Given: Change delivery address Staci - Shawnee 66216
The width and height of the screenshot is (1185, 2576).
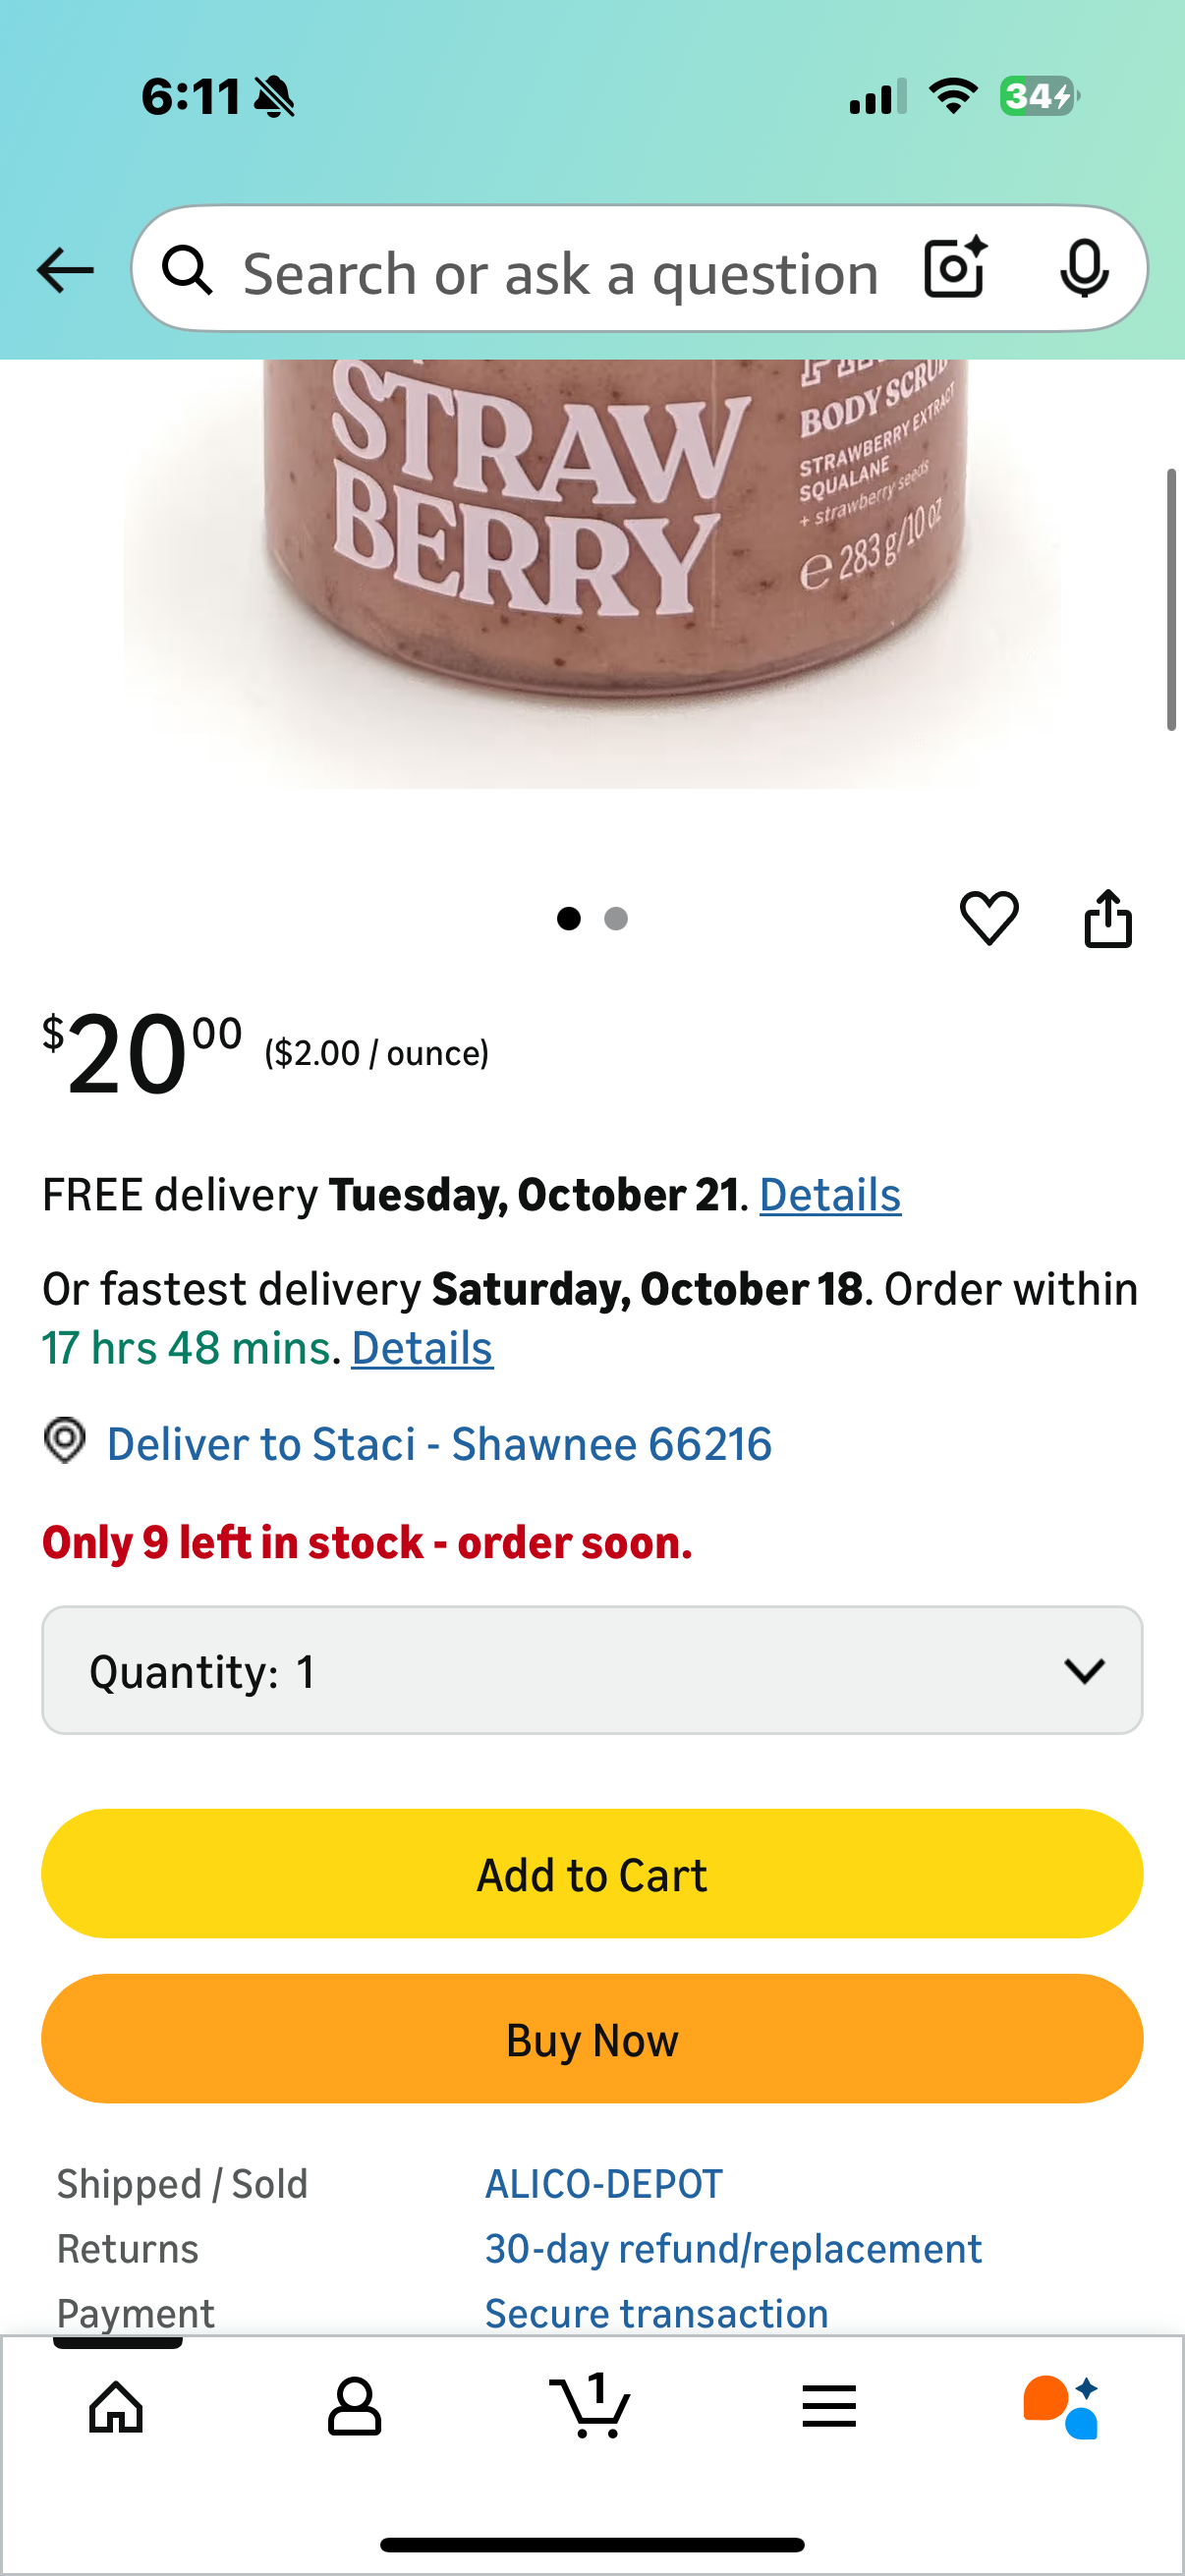Looking at the screenshot, I should pyautogui.click(x=439, y=1444).
